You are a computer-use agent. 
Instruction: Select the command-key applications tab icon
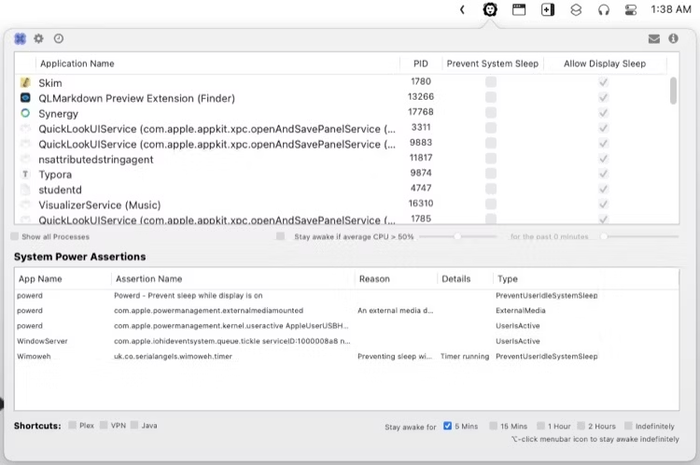tap(20, 39)
